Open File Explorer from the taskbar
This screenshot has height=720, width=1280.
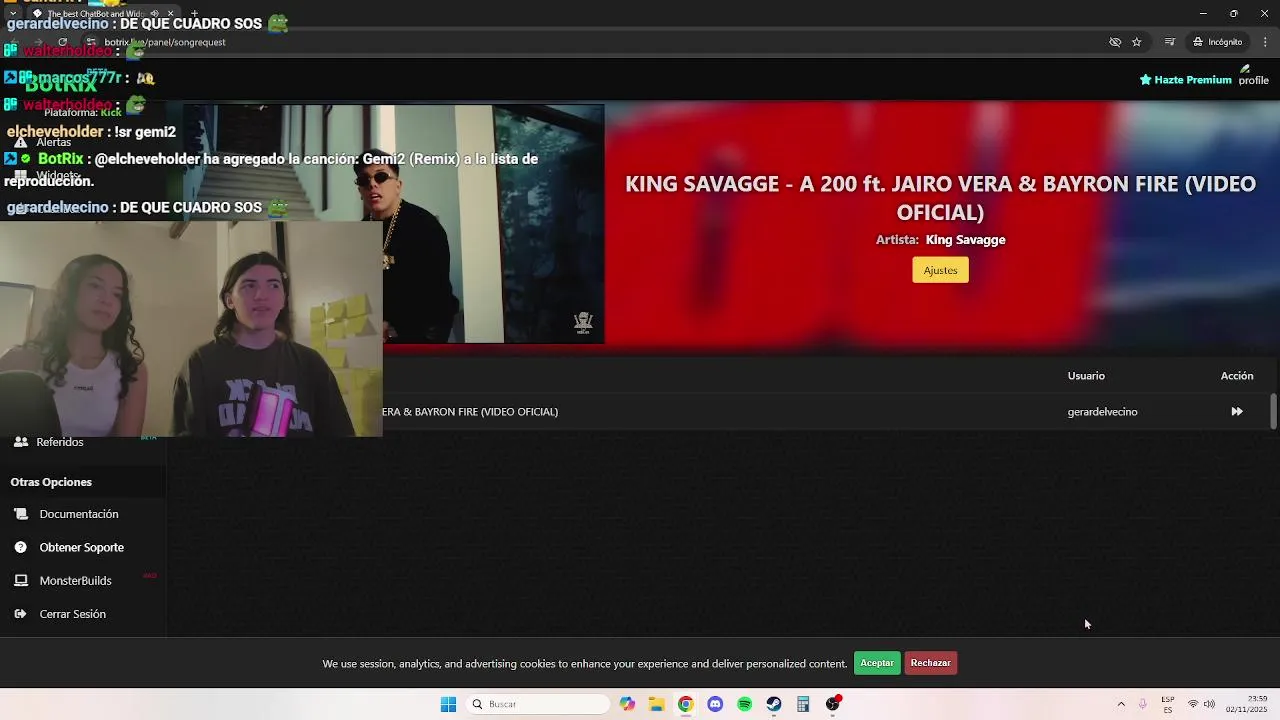656,704
